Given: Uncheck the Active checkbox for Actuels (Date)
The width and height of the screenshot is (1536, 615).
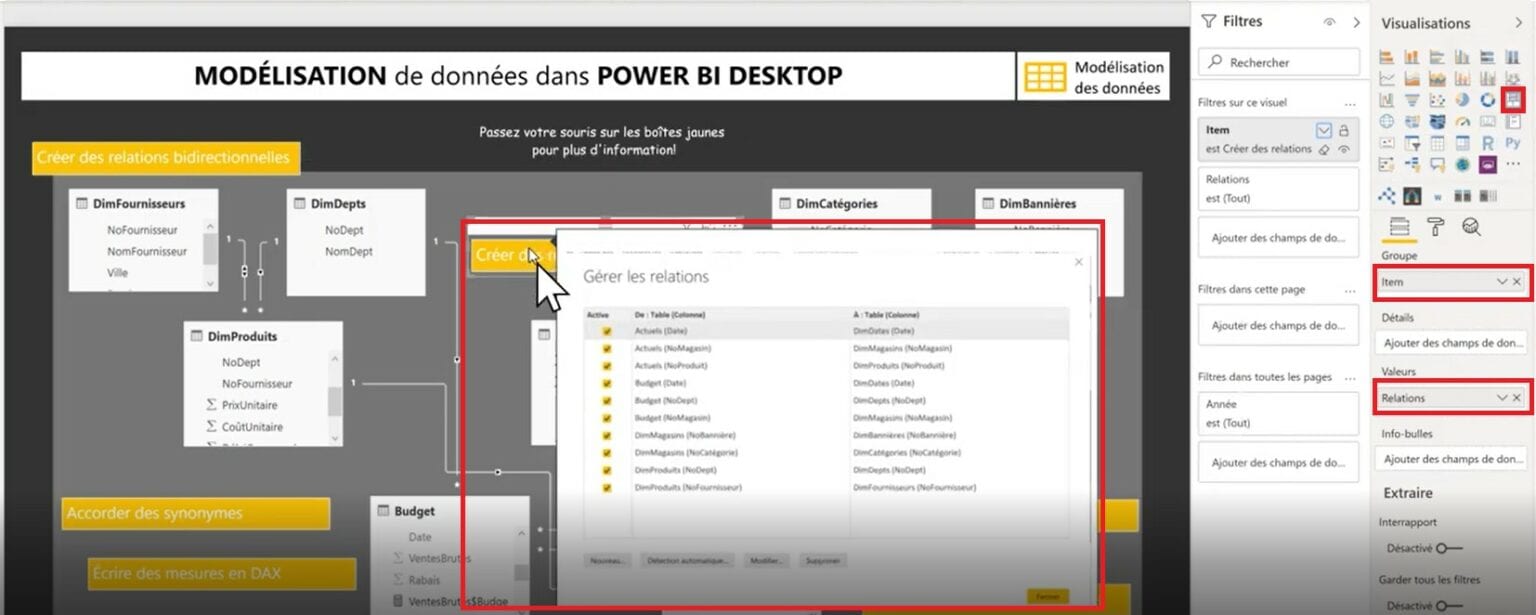Looking at the screenshot, I should (x=606, y=331).
